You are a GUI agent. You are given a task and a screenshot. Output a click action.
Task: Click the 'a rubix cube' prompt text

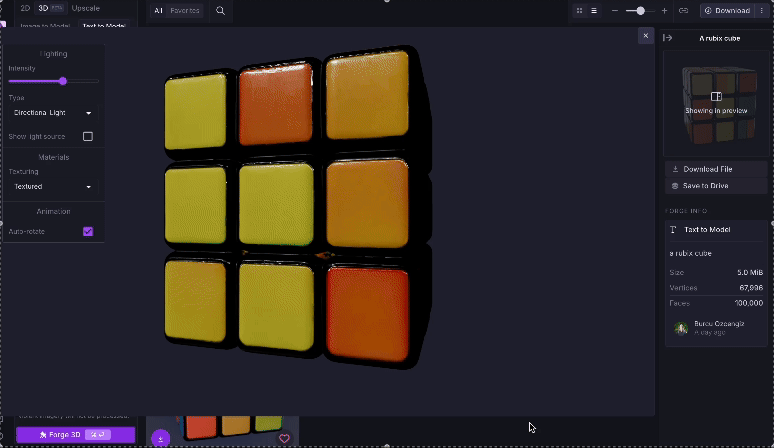tap(690, 253)
